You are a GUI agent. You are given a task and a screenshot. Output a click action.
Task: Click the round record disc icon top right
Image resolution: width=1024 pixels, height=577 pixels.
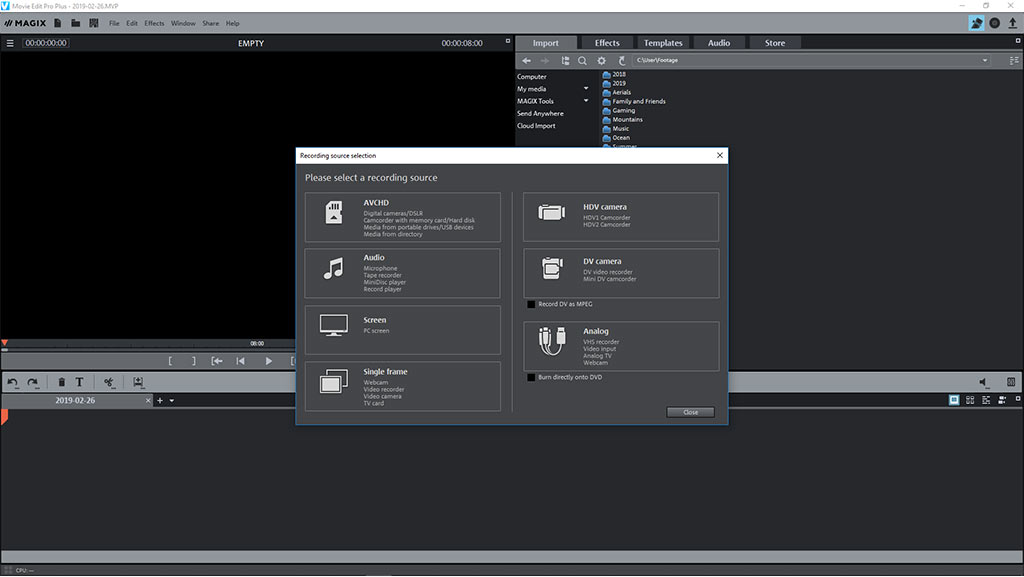tap(995, 23)
